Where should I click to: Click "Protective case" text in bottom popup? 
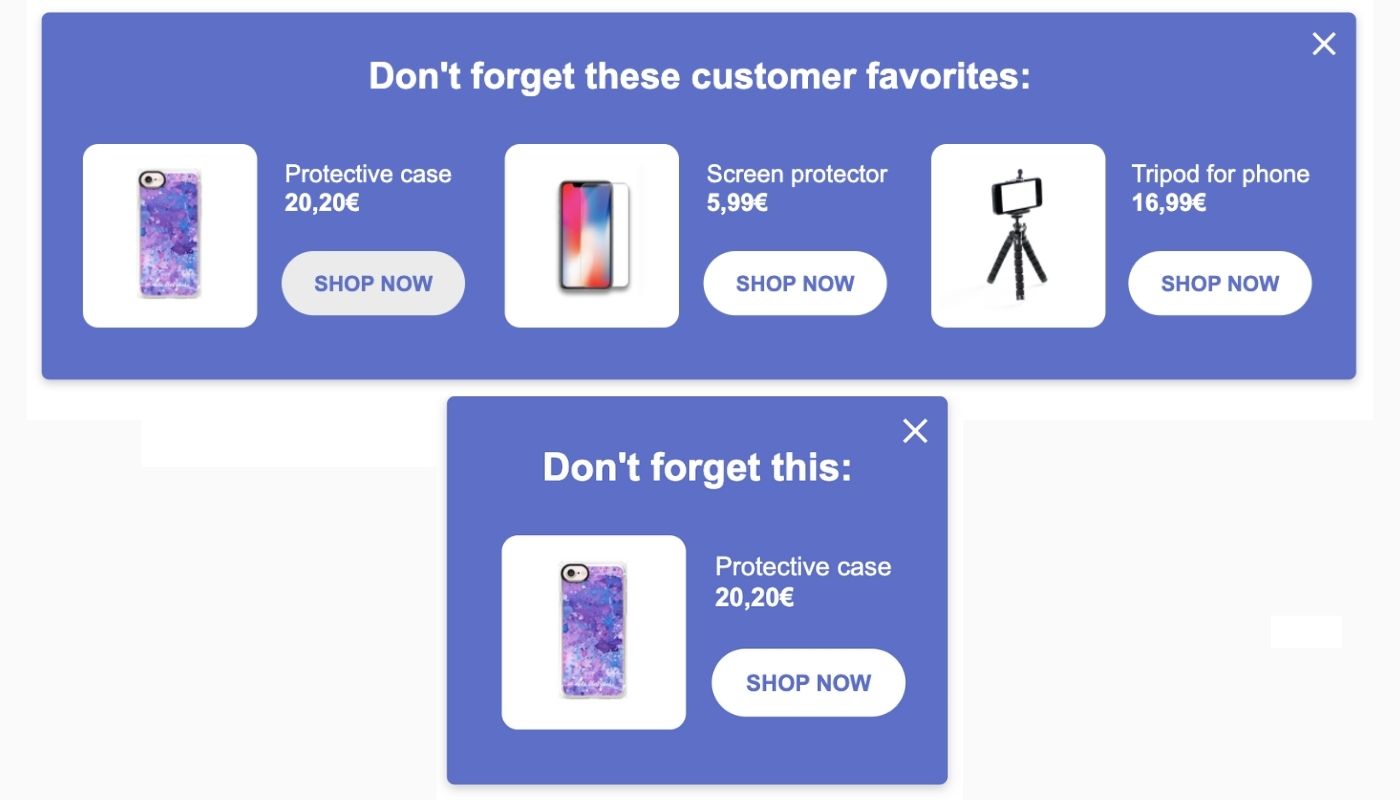tap(802, 566)
